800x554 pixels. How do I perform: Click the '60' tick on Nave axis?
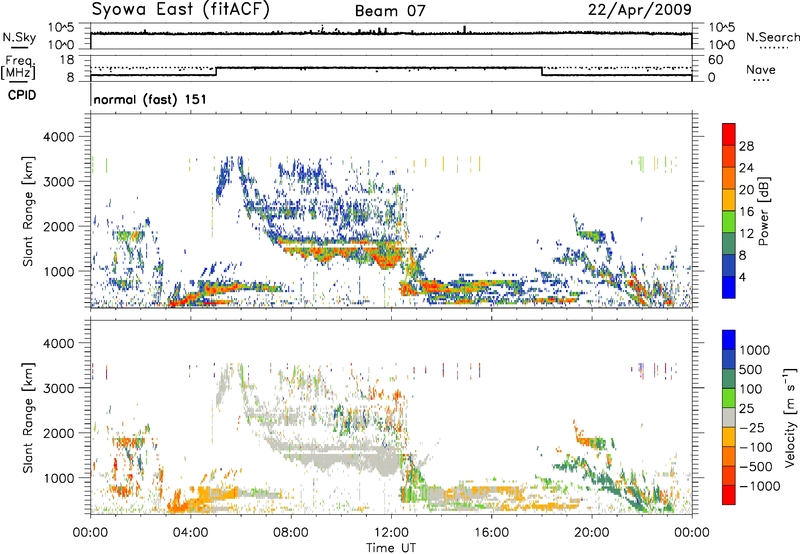click(x=715, y=60)
